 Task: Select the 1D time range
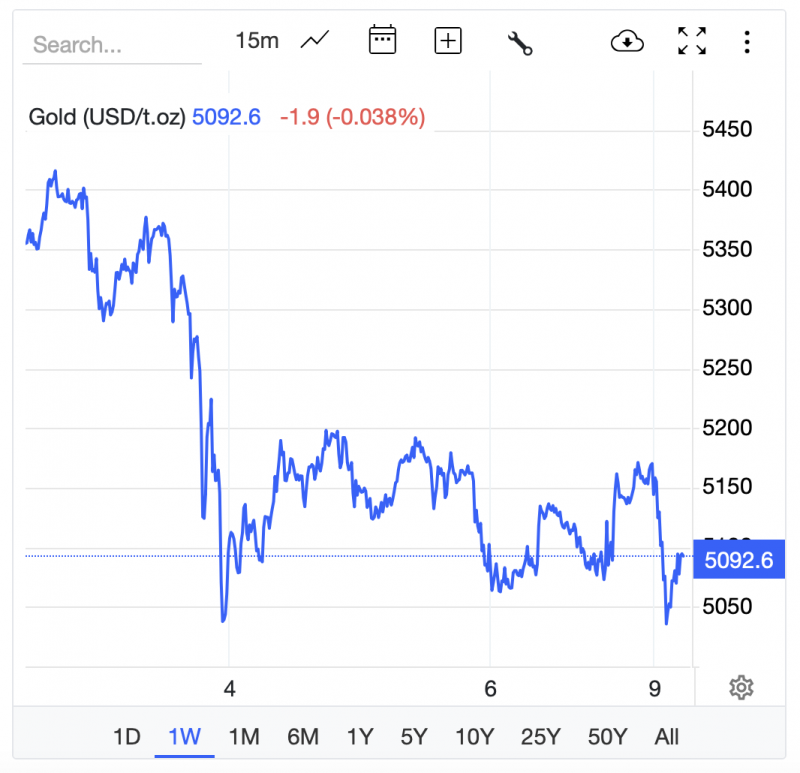point(127,737)
